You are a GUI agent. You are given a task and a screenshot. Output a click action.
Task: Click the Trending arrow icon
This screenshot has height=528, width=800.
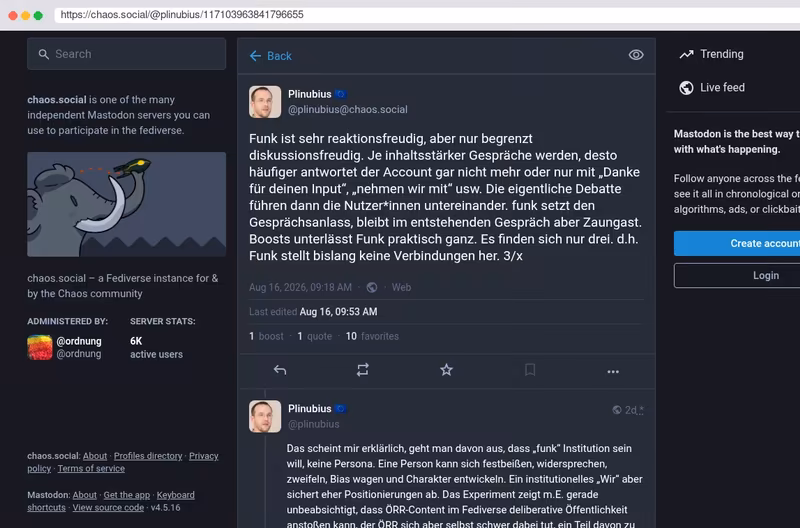pos(686,54)
